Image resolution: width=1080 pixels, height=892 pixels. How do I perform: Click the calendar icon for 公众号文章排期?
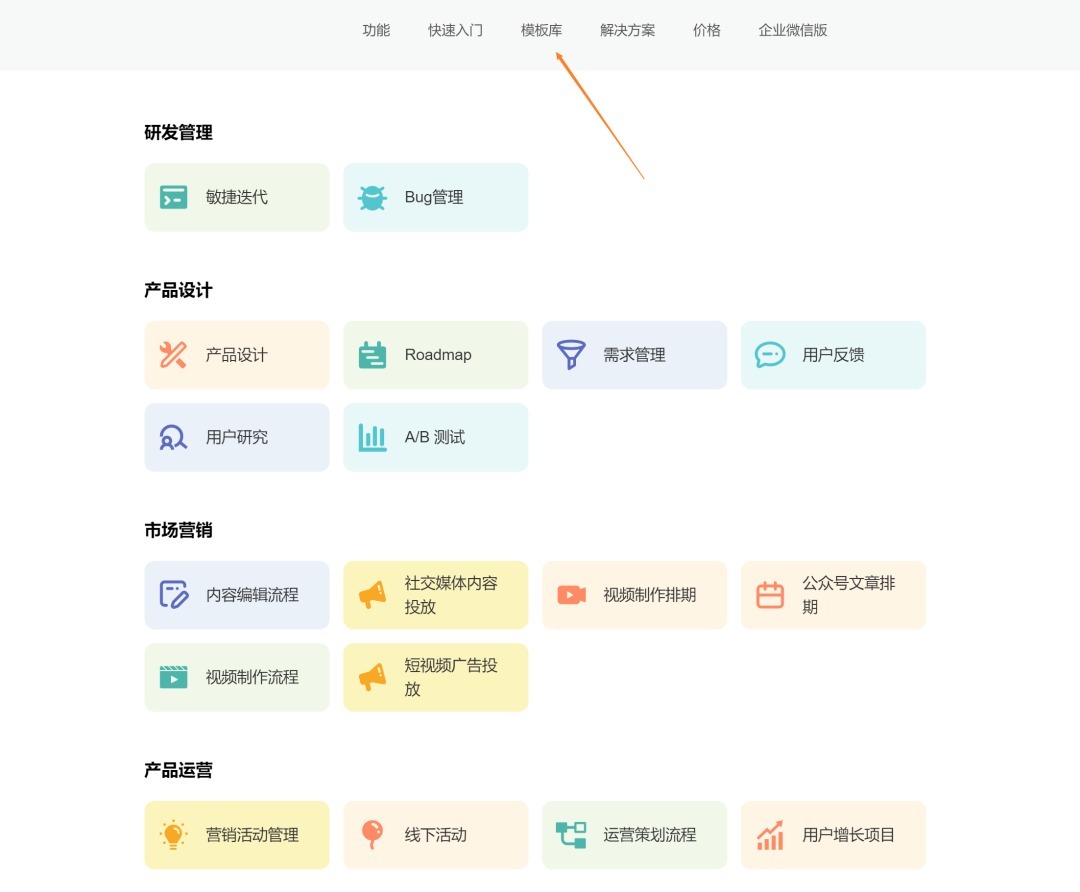770,595
